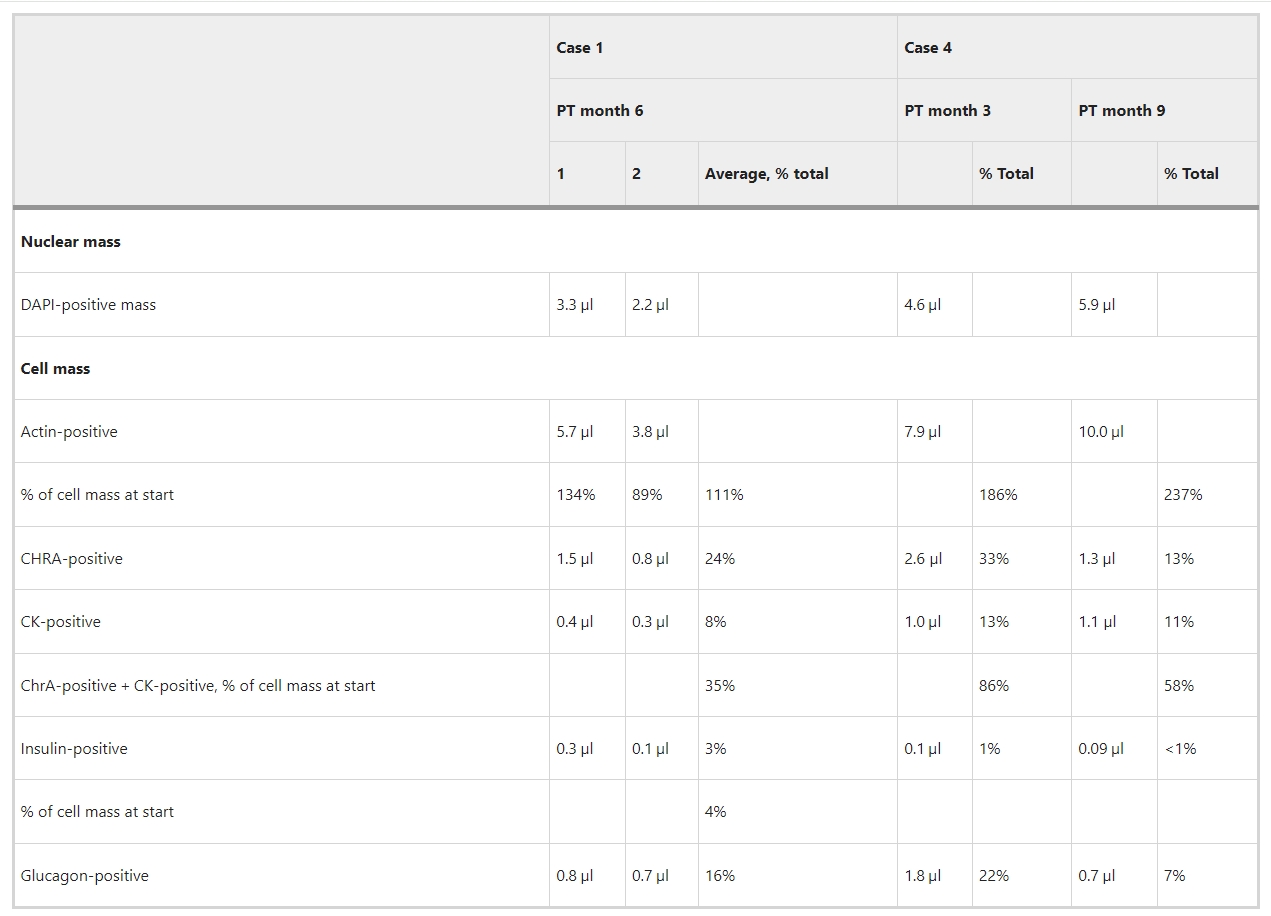Click the 'Average, % total' column header
Screen dimensions: 1271x916
click(x=766, y=174)
